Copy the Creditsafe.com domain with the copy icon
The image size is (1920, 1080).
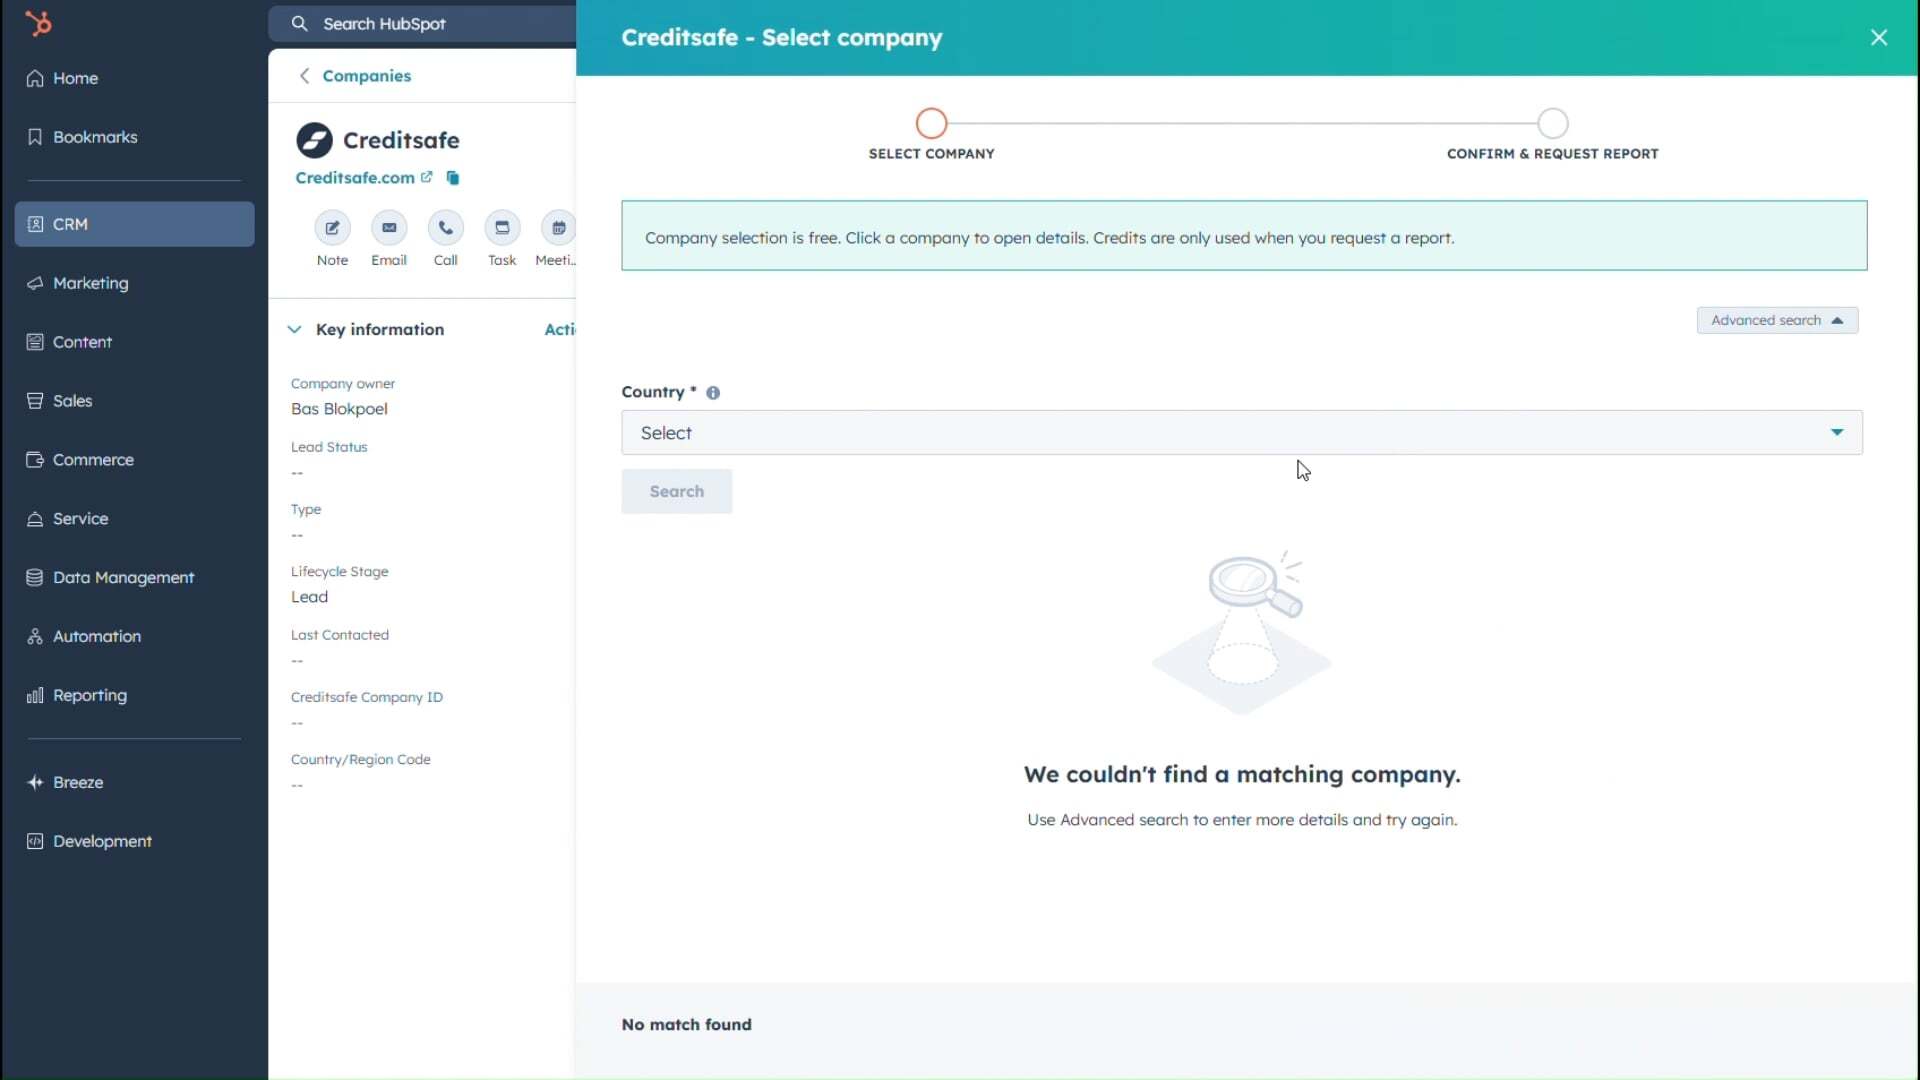coord(453,178)
